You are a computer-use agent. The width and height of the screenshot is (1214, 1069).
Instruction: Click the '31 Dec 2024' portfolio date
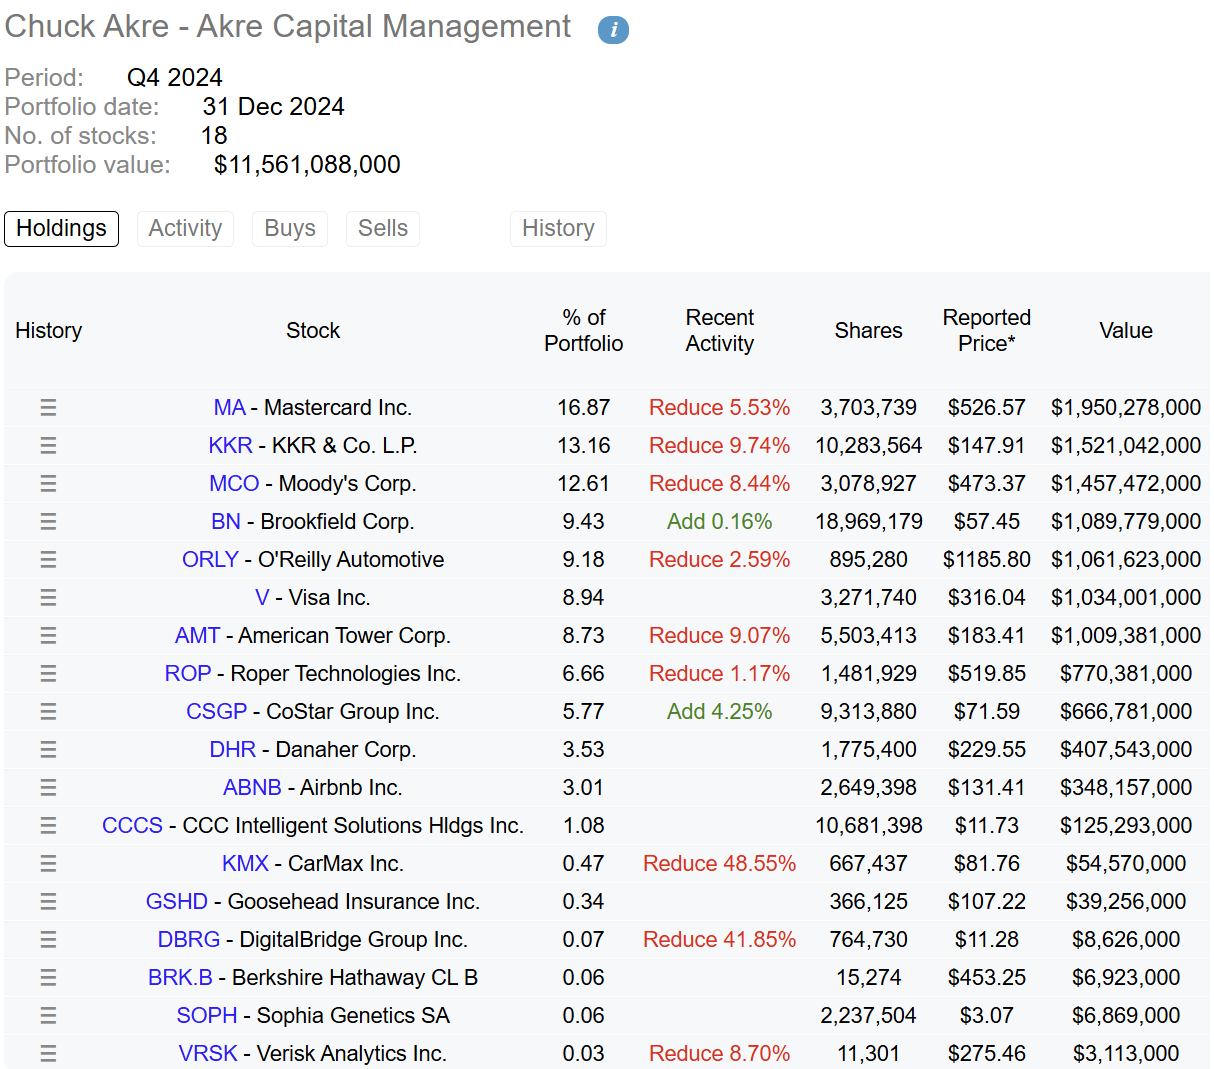(x=274, y=106)
